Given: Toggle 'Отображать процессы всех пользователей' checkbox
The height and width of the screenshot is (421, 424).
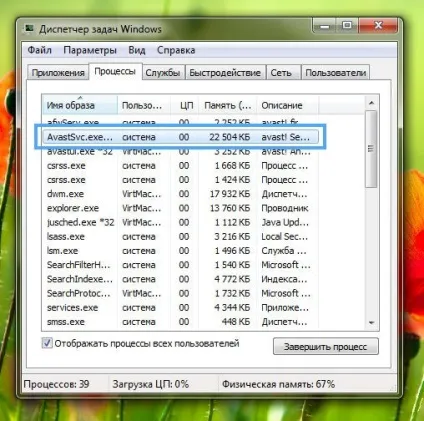Looking at the screenshot, I should [x=47, y=343].
